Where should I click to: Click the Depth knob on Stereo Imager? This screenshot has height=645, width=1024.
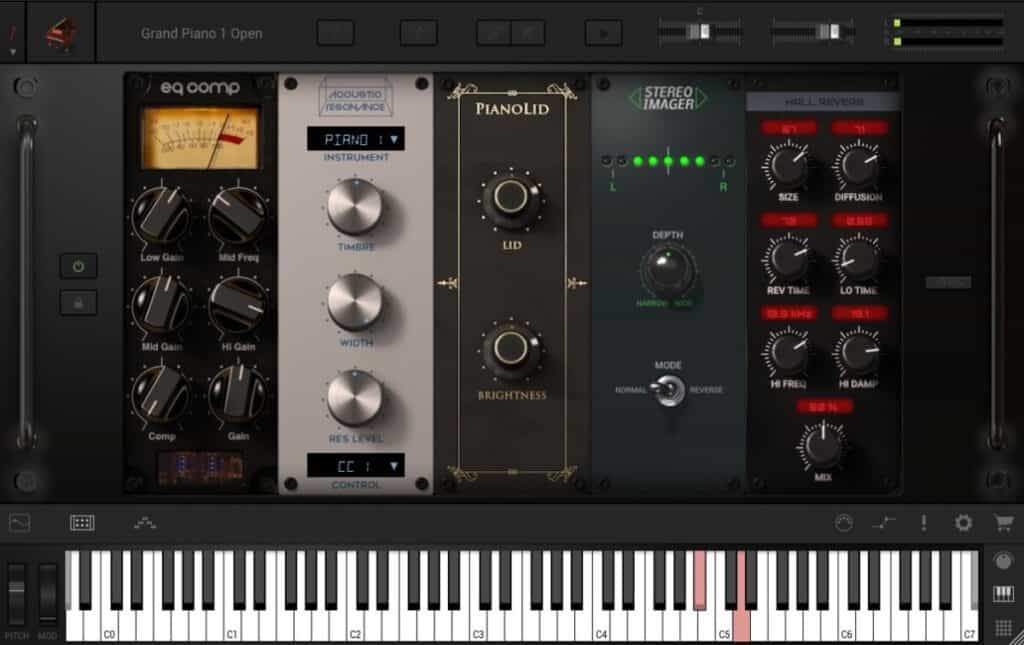pyautogui.click(x=667, y=270)
